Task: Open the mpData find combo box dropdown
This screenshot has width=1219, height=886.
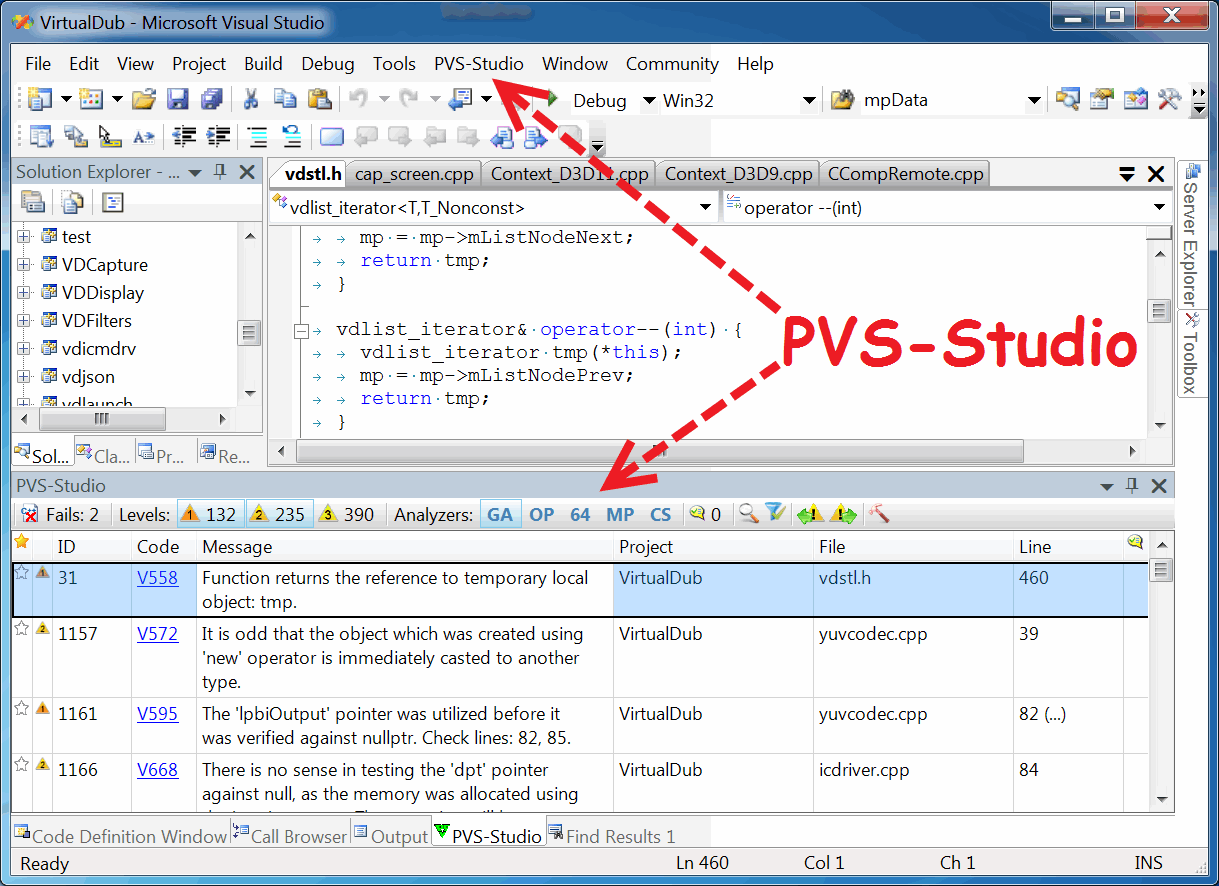Action: click(1034, 100)
